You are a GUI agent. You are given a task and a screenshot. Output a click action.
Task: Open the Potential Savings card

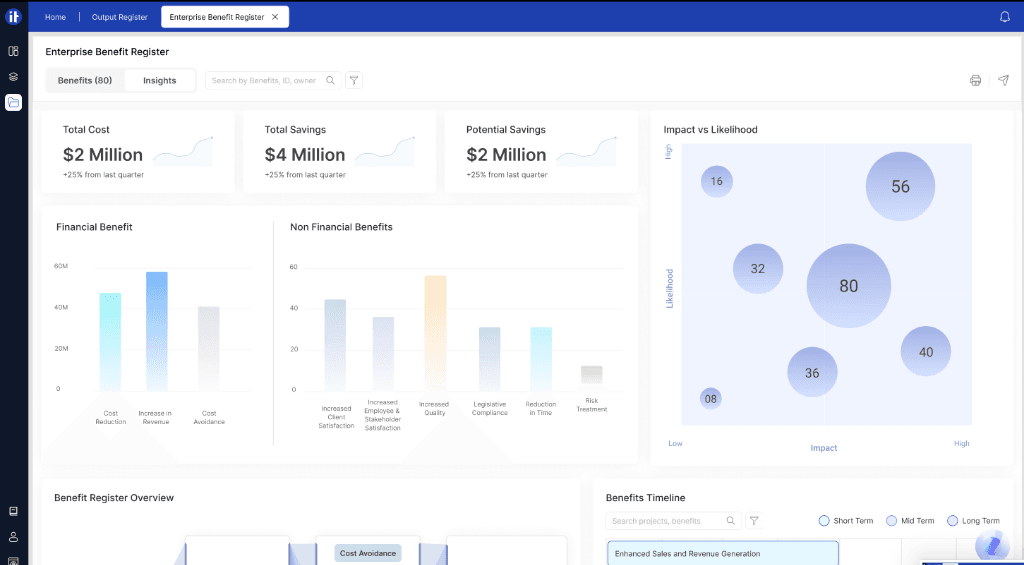[541, 152]
